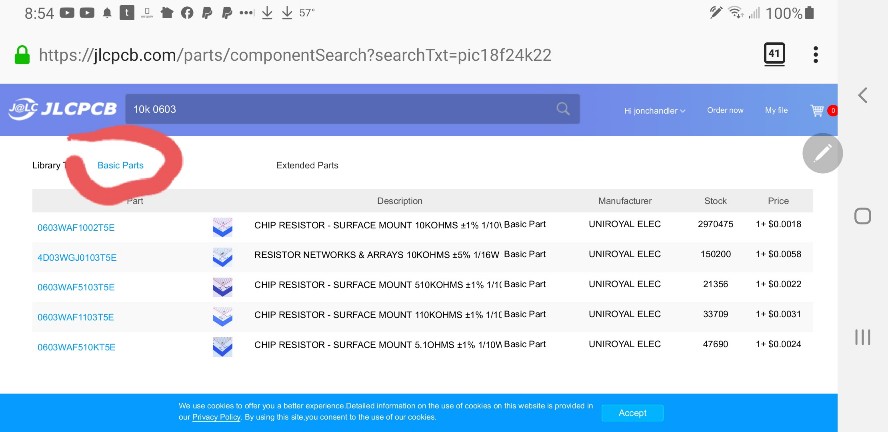This screenshot has height=432, width=888.
Task: Tap the Facebook notification icon
Action: coord(187,13)
